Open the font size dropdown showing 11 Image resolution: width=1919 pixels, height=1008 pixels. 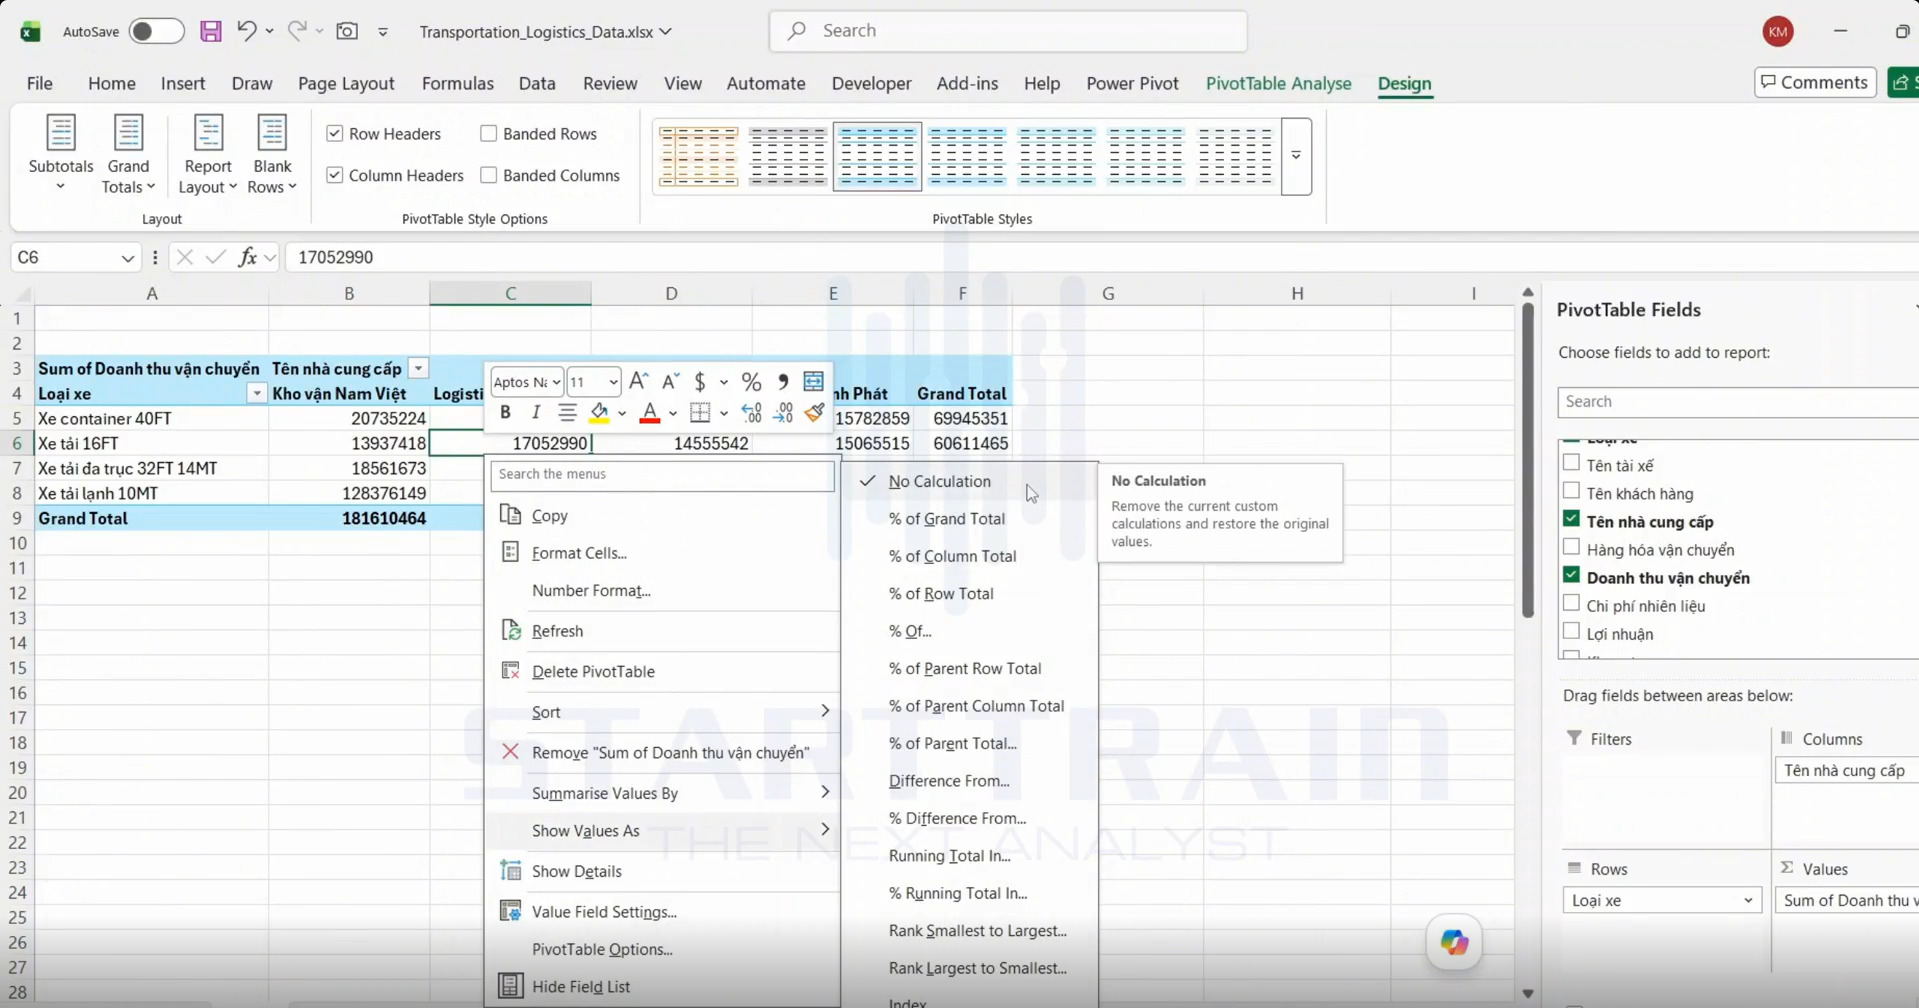613,381
